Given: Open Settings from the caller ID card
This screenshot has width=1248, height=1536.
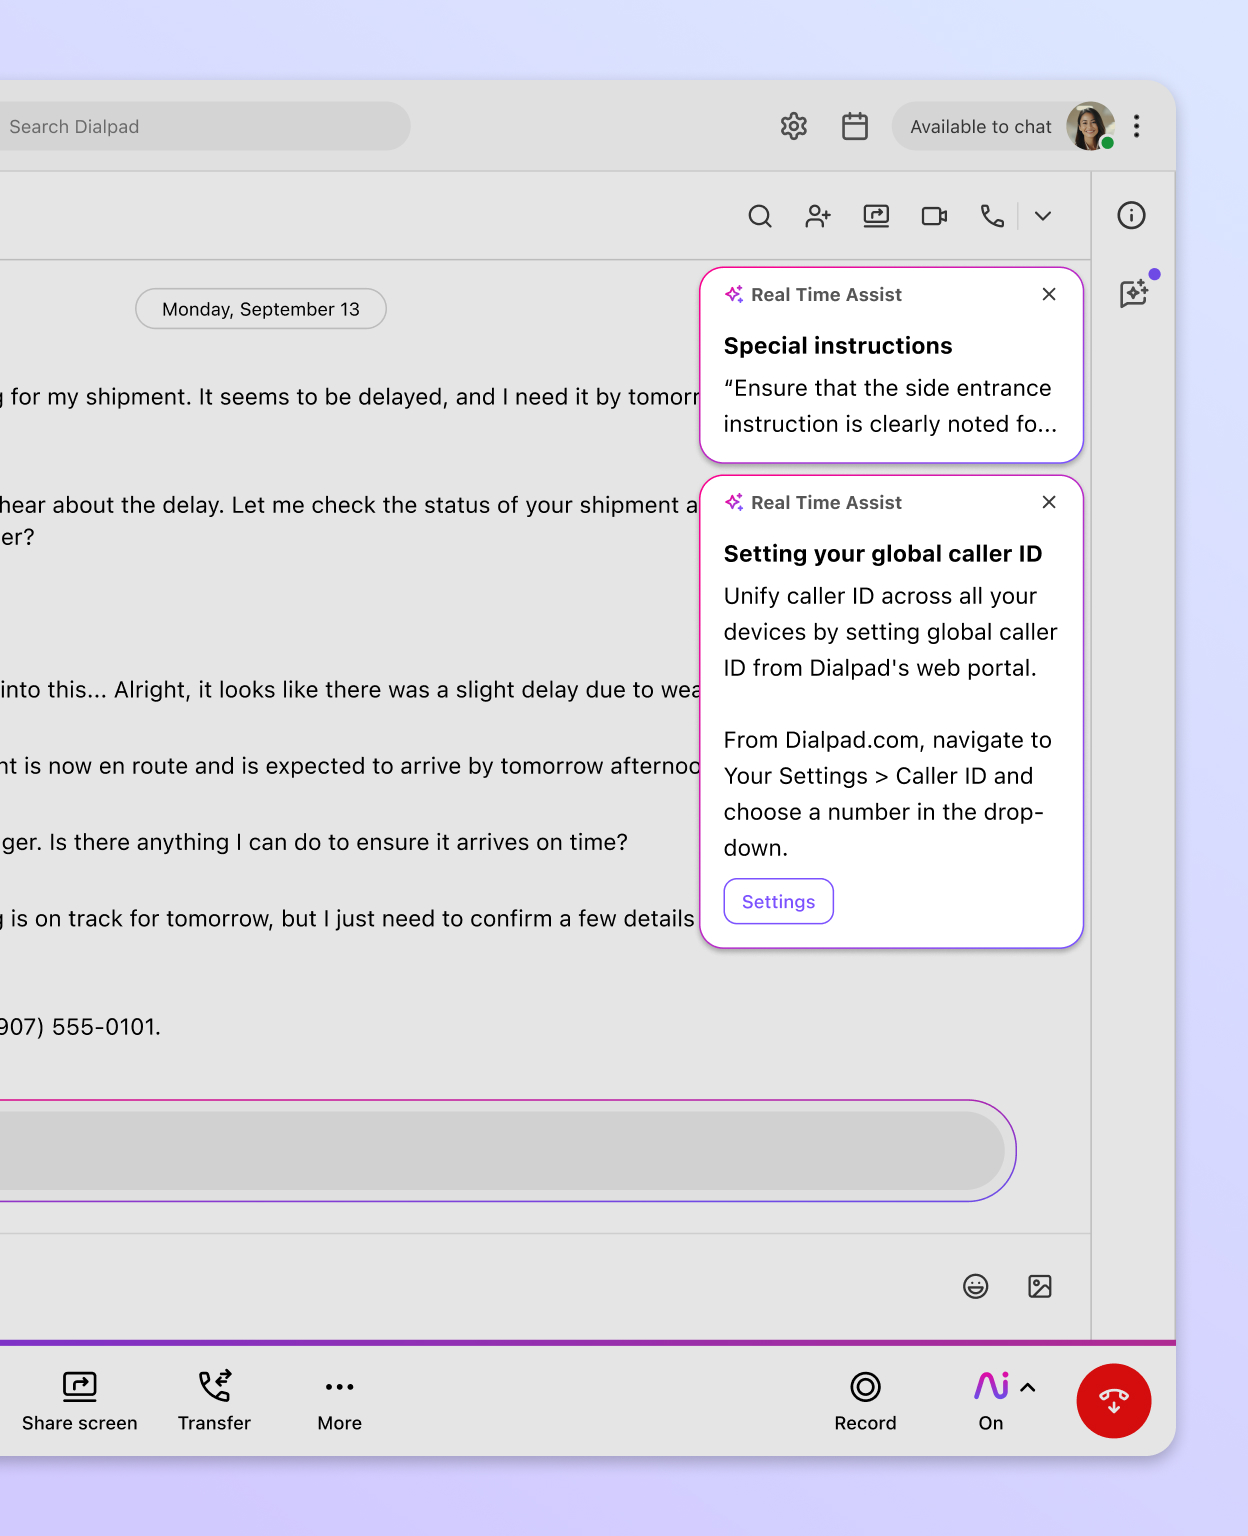Looking at the screenshot, I should 778,901.
